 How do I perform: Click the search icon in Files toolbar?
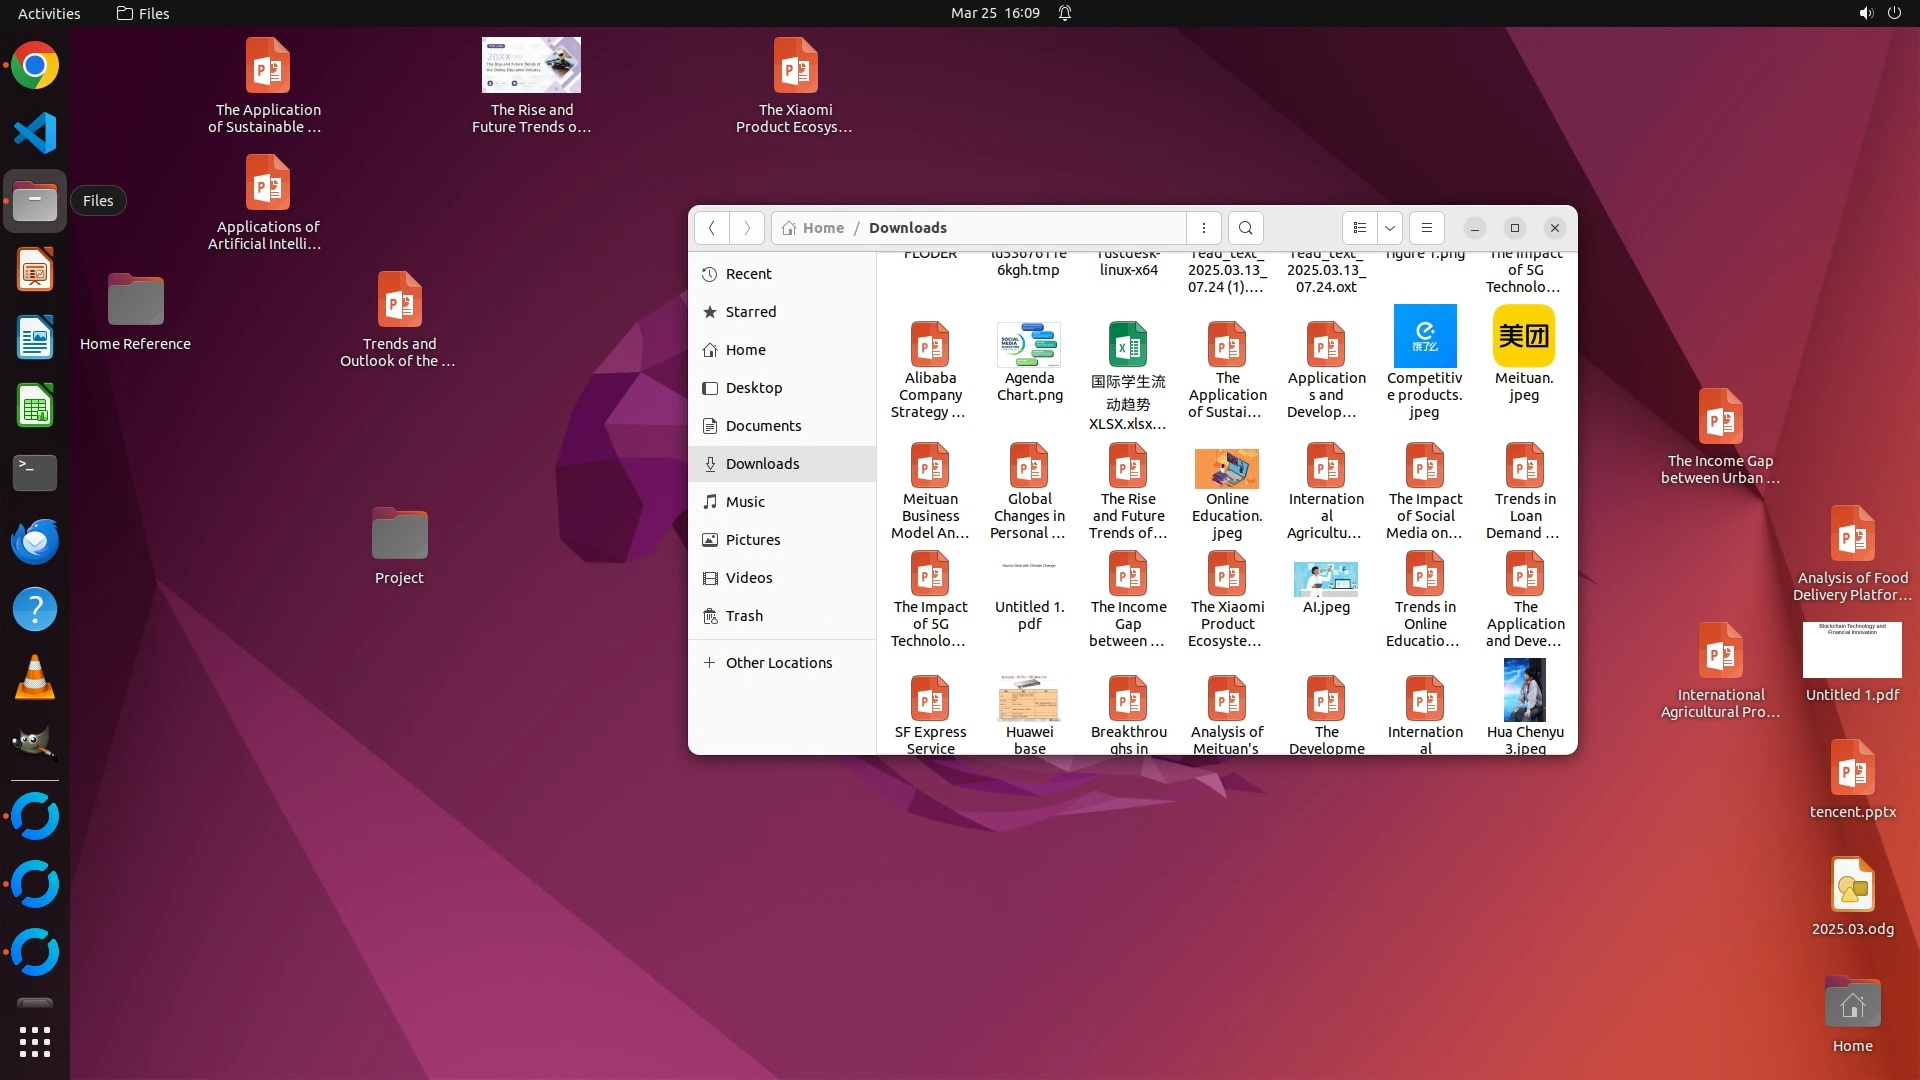pos(1245,228)
